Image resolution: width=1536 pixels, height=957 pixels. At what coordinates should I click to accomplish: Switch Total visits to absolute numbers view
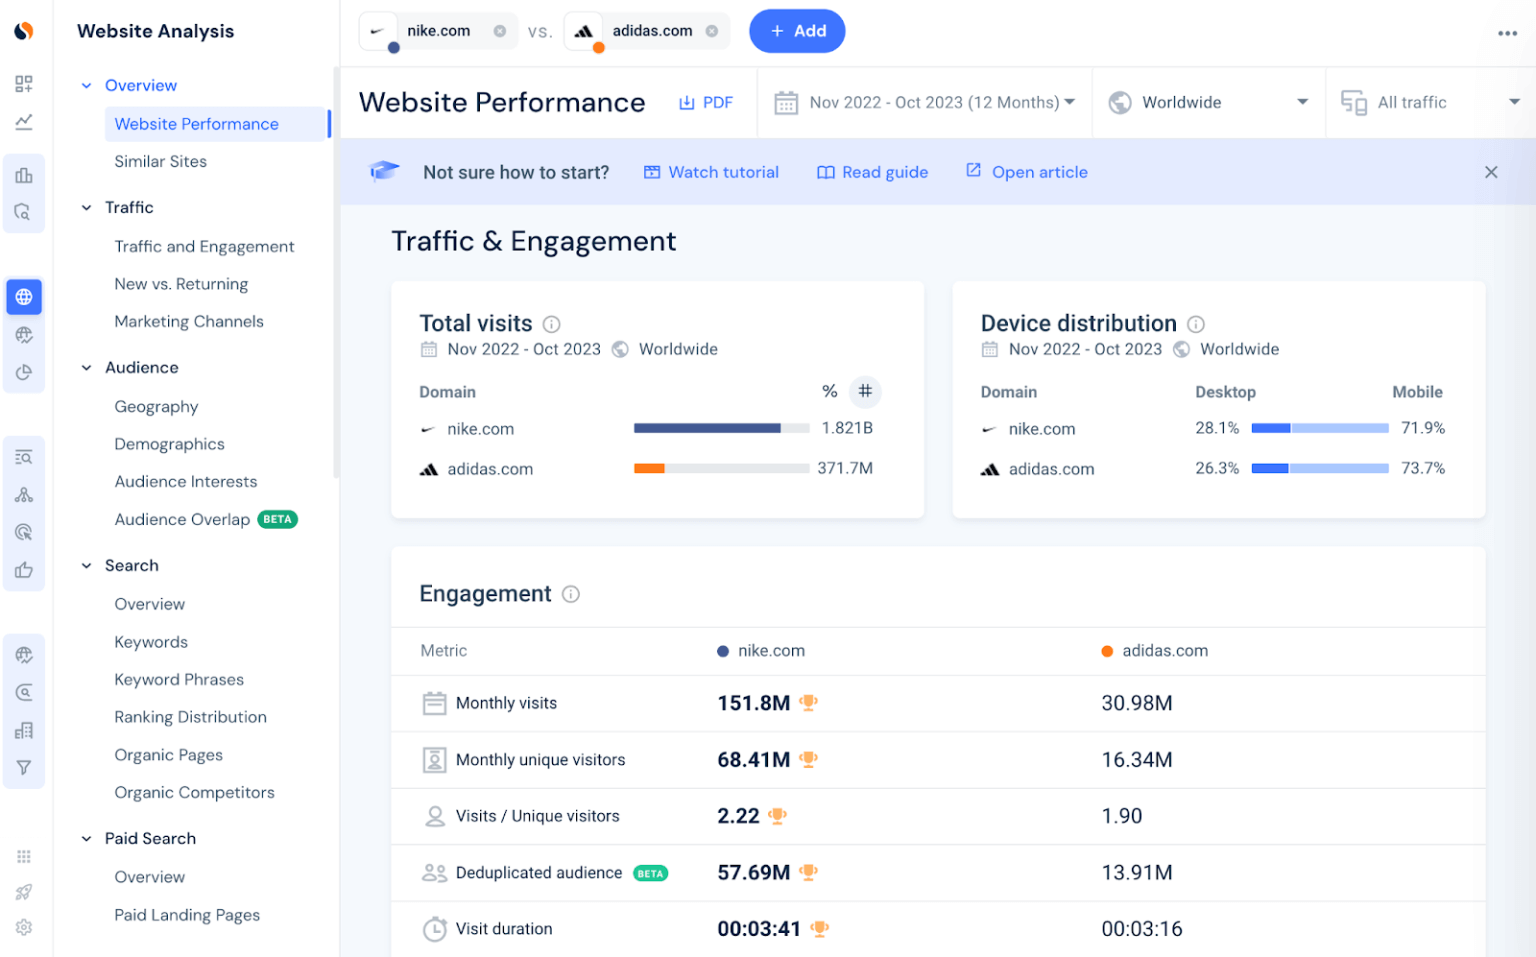coord(864,392)
